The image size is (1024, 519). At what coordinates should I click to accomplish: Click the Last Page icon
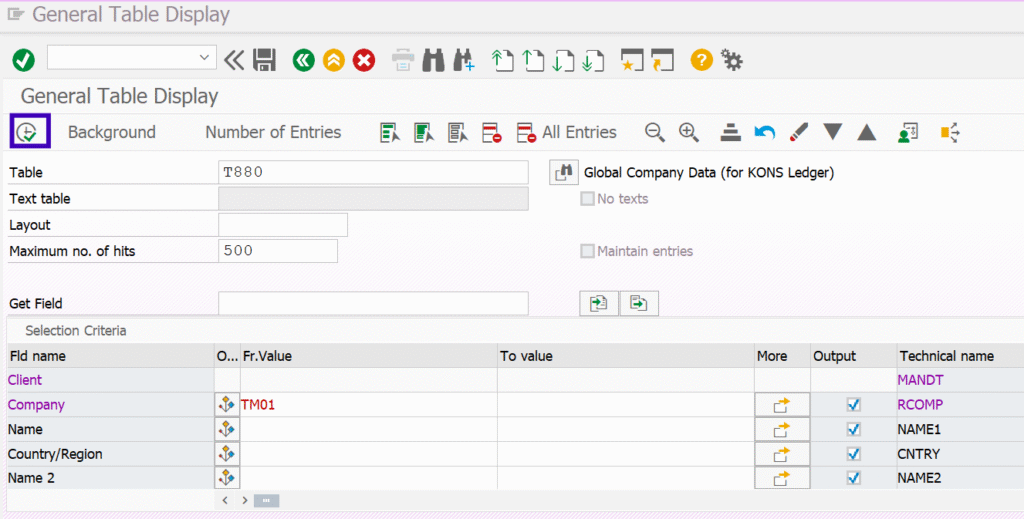[x=593, y=60]
